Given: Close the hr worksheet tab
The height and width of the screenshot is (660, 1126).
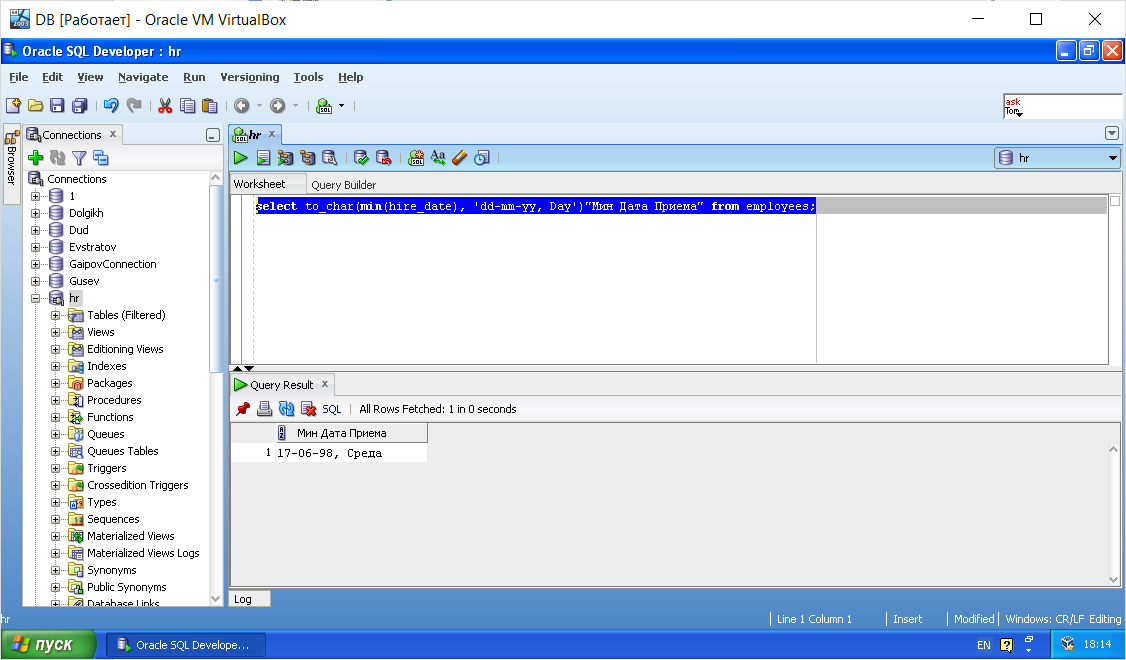Looking at the screenshot, I should [271, 134].
